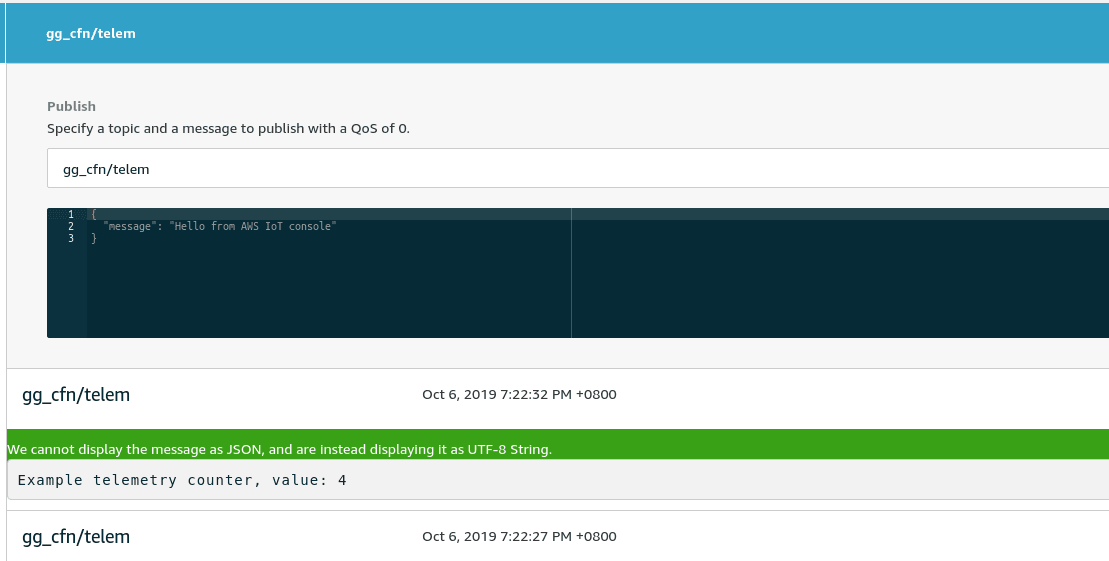Click the 7:22:27 PM message timestamp

tap(519, 537)
